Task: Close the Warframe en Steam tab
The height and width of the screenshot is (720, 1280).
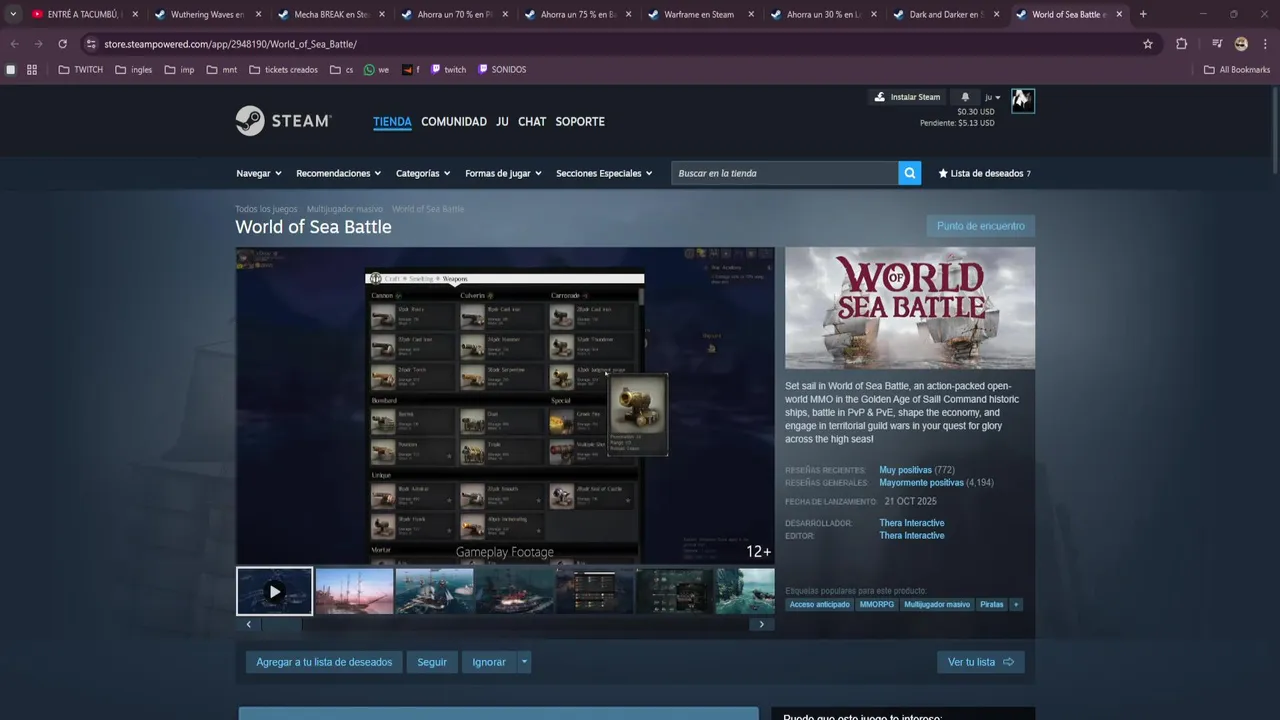Action: 750,15
